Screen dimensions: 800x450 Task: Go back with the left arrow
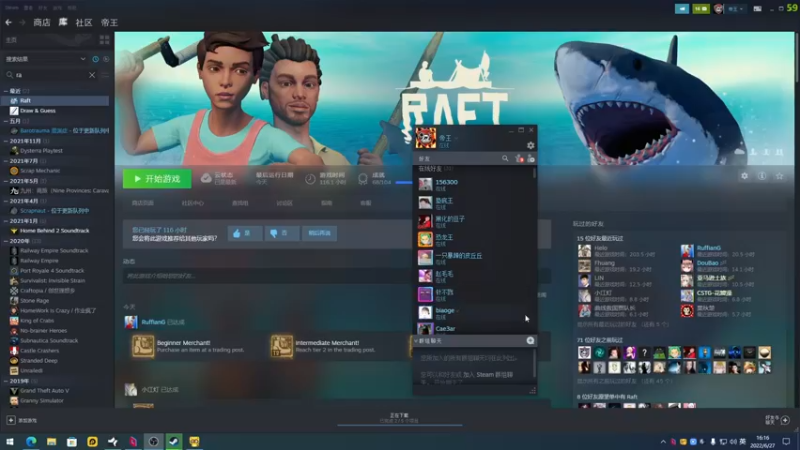[x=8, y=22]
